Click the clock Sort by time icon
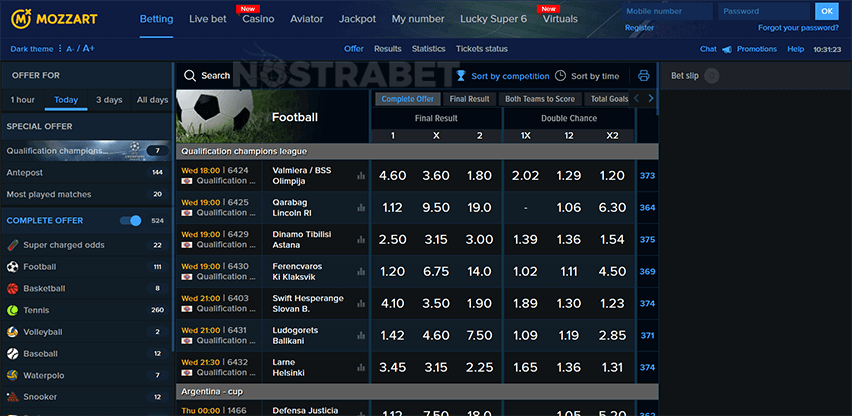Viewport: 852px width, 416px height. (x=560, y=76)
